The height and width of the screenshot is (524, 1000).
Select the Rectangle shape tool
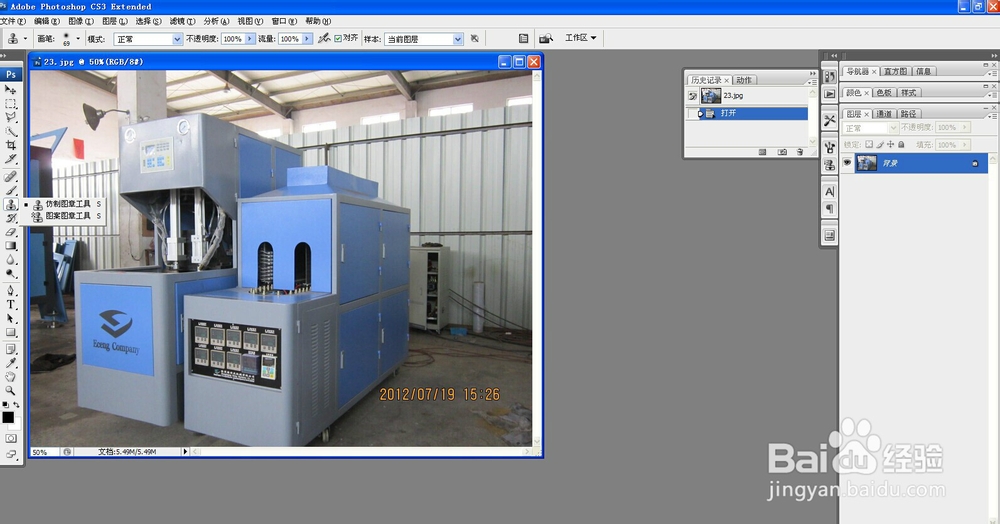click(x=10, y=333)
